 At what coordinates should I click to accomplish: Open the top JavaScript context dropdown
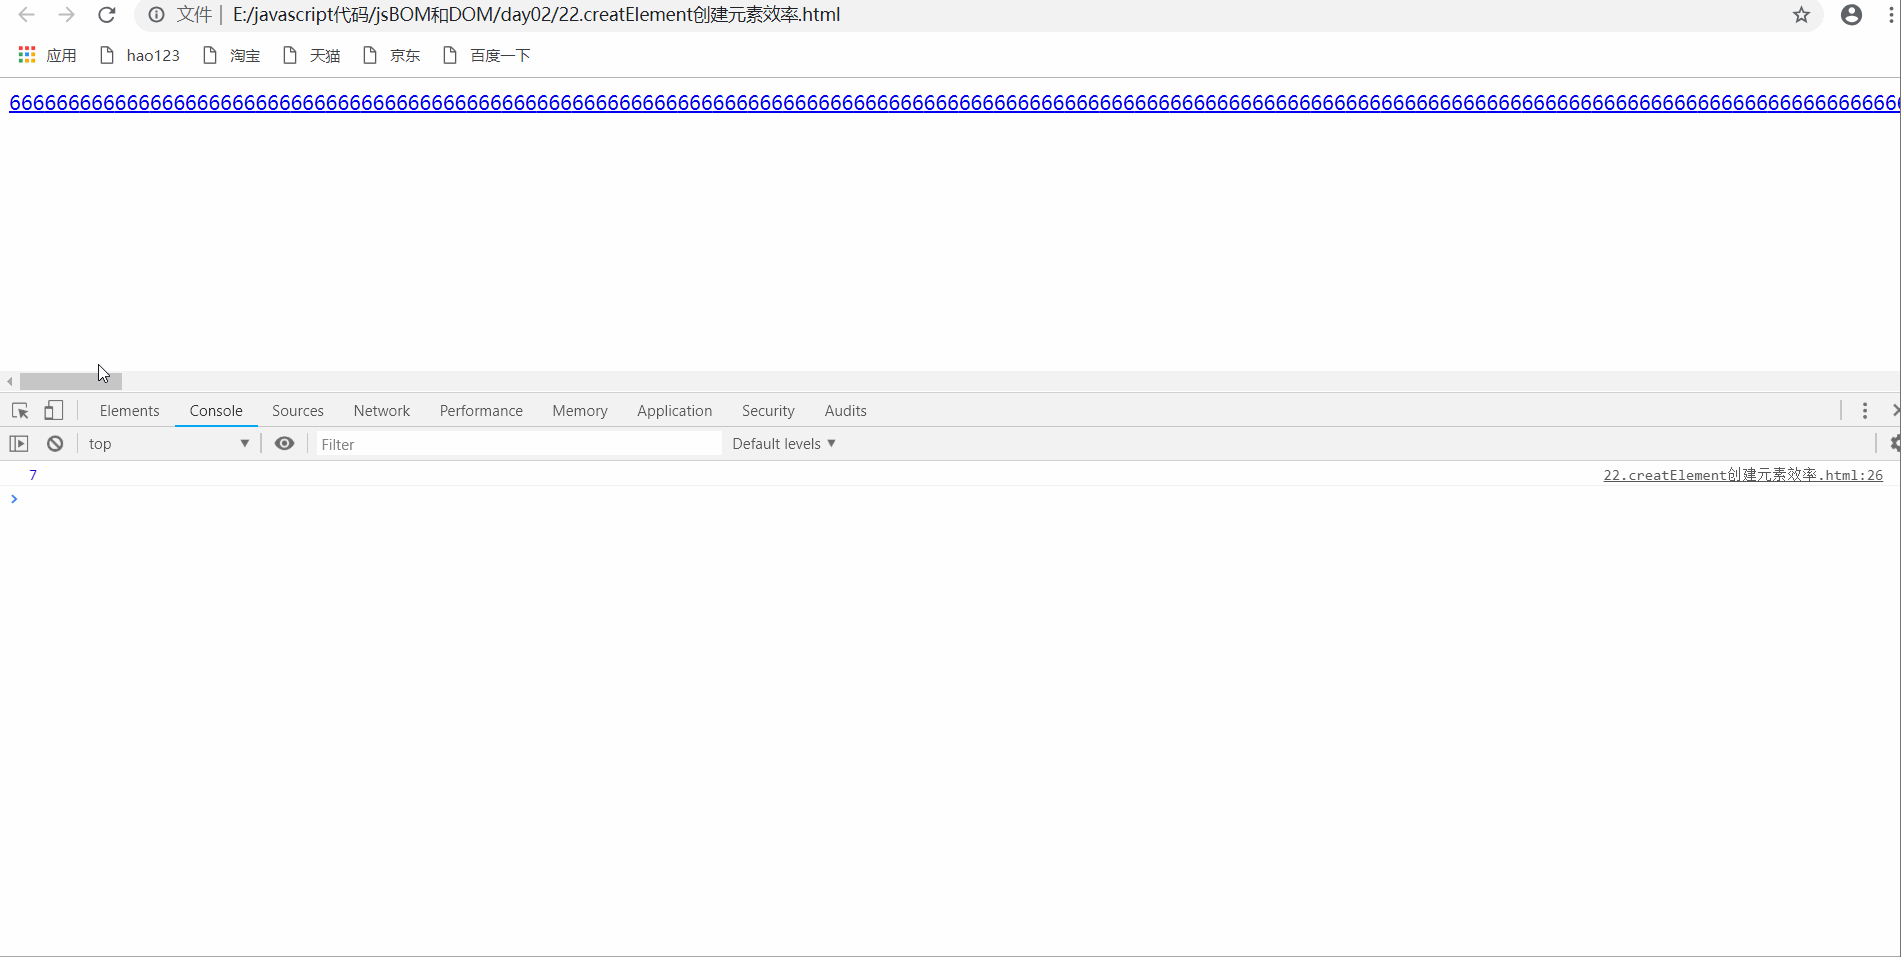[168, 444]
